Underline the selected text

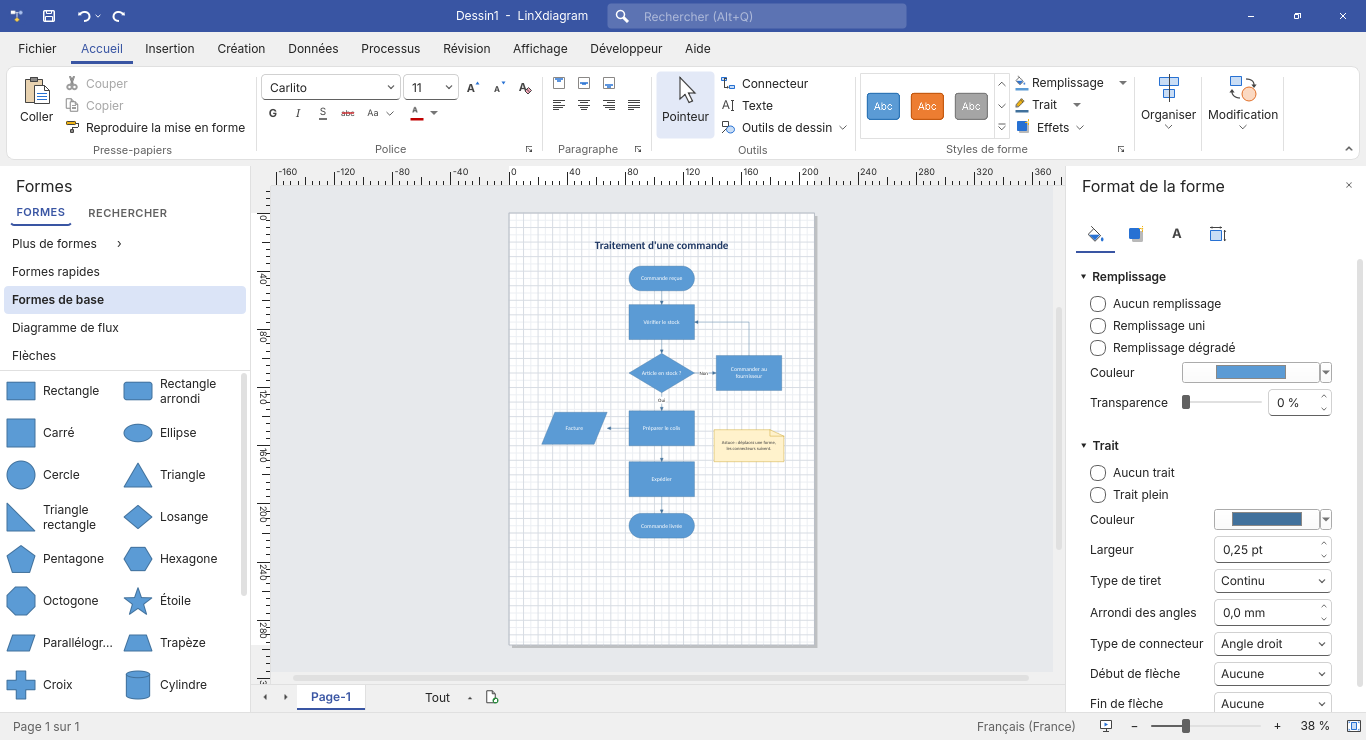[323, 113]
